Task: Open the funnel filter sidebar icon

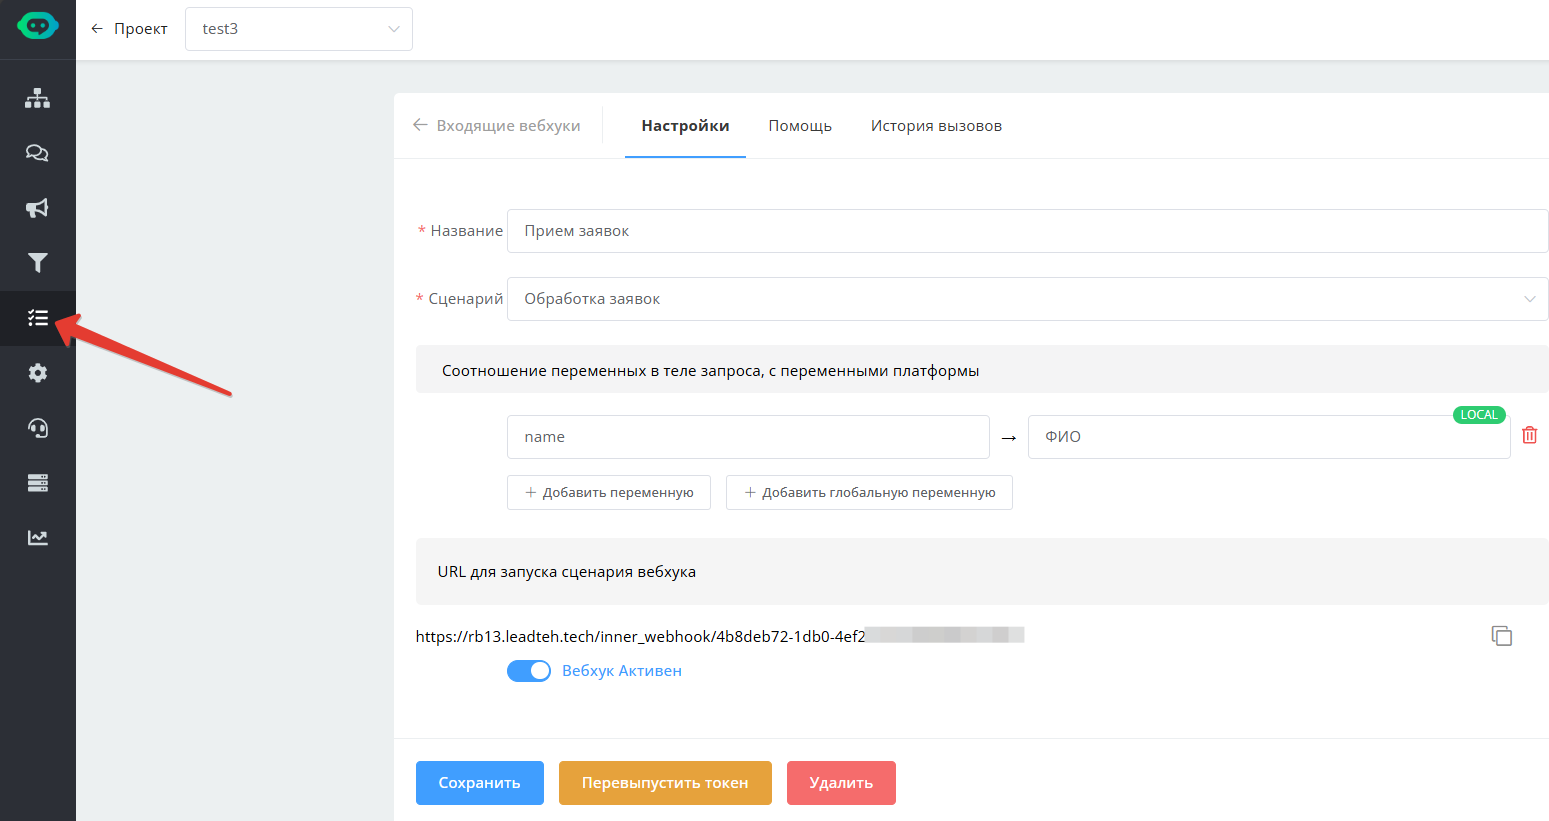Action: 38,263
